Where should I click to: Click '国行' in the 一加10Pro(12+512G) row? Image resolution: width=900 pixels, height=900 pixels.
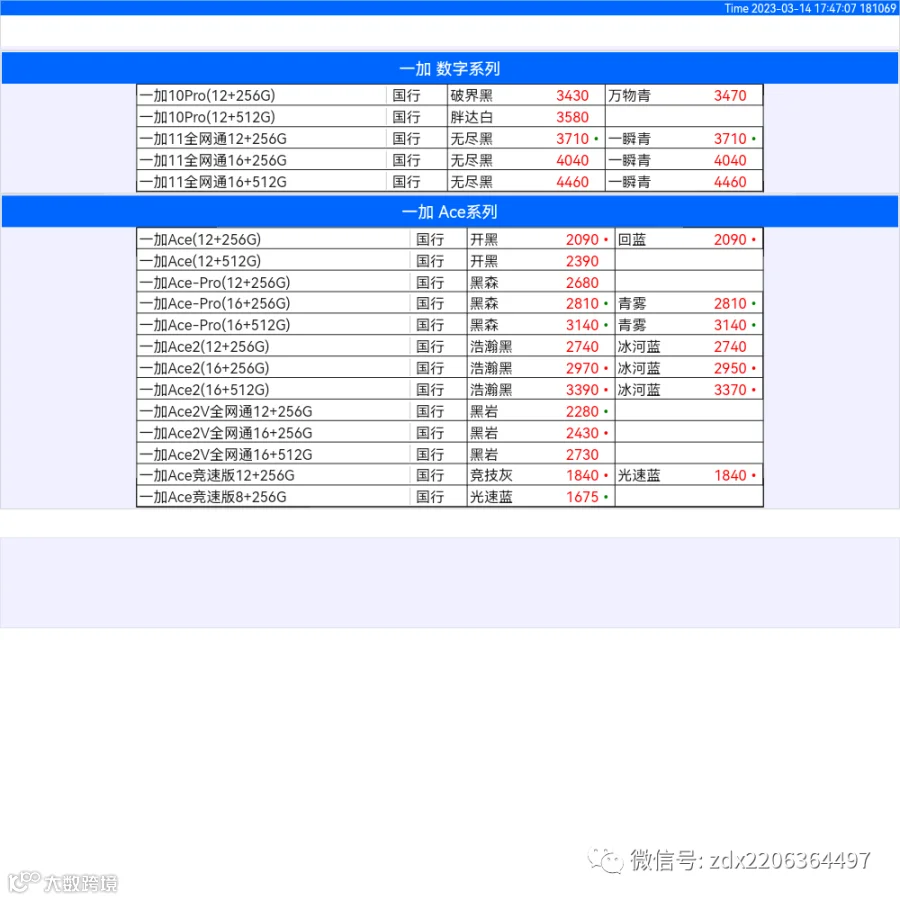406,117
